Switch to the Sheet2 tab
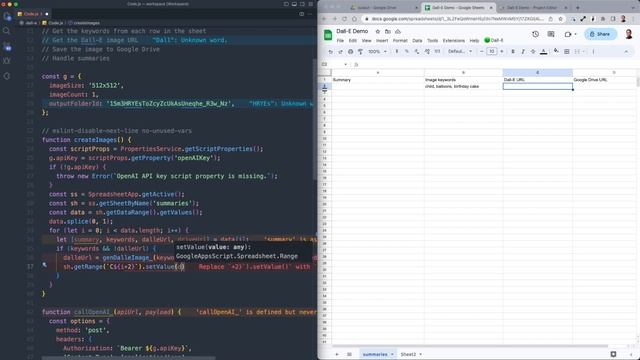Viewport: 640px width, 360px height. tap(408, 354)
